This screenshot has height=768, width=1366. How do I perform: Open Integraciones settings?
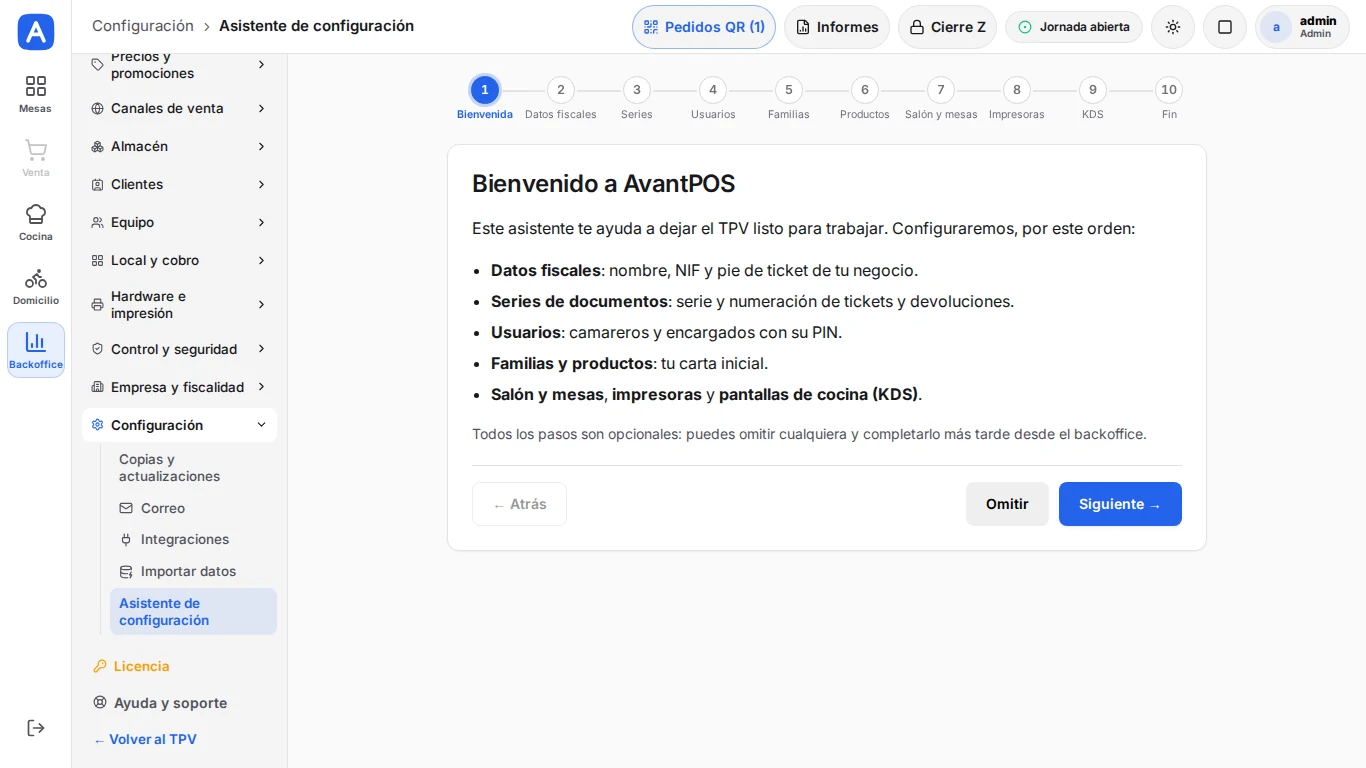(x=193, y=539)
